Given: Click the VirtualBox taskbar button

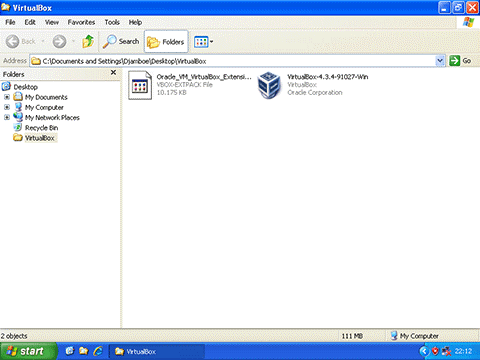Looking at the screenshot, I should 157,351.
